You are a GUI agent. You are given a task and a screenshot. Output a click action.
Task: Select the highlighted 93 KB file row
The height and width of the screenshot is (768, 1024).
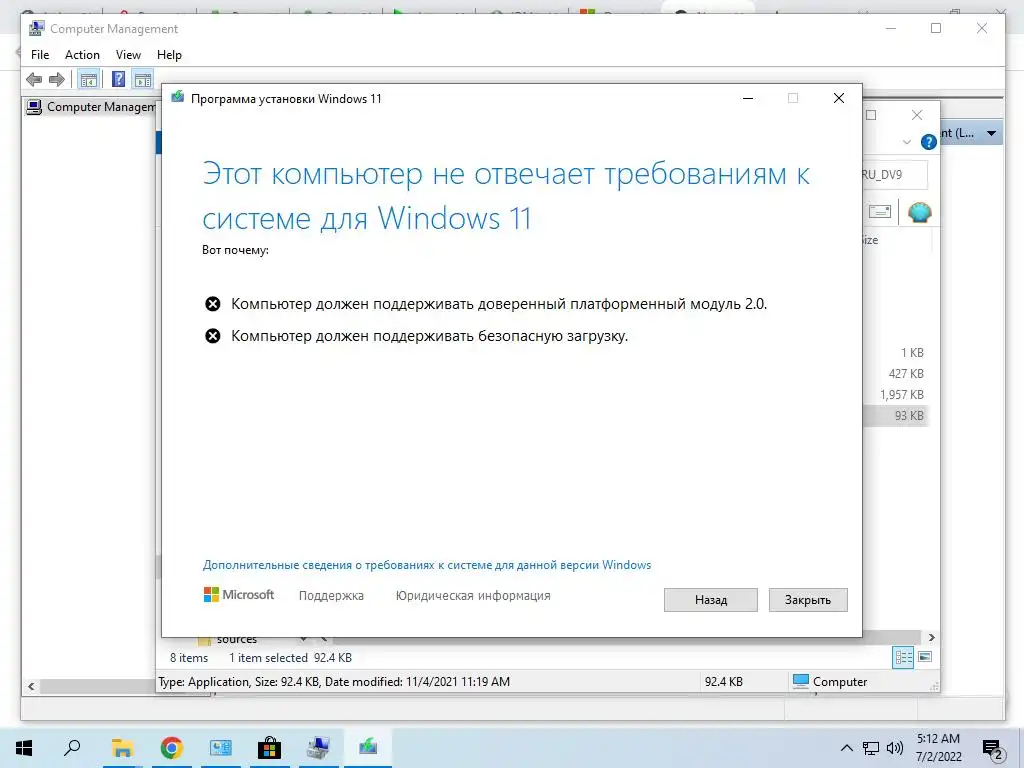pos(895,415)
